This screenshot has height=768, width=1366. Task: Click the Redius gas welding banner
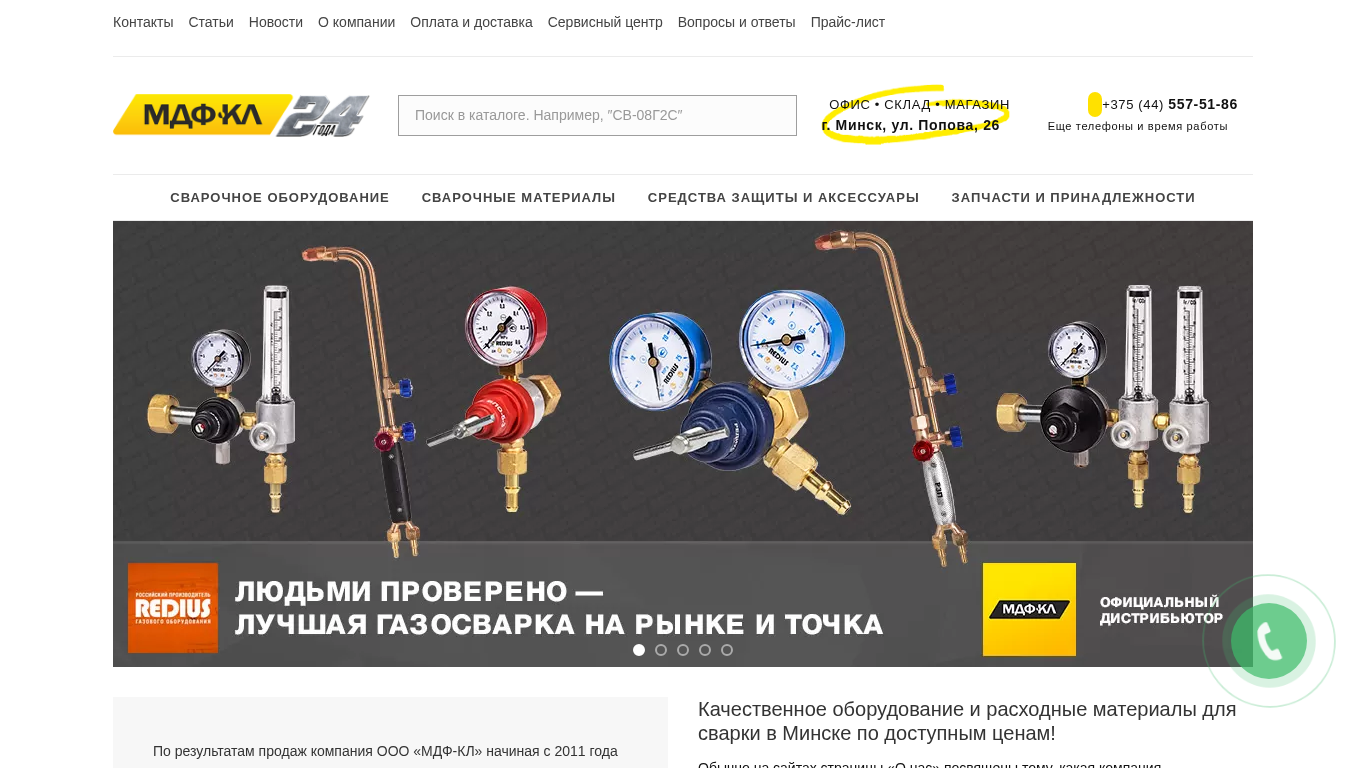(x=683, y=444)
